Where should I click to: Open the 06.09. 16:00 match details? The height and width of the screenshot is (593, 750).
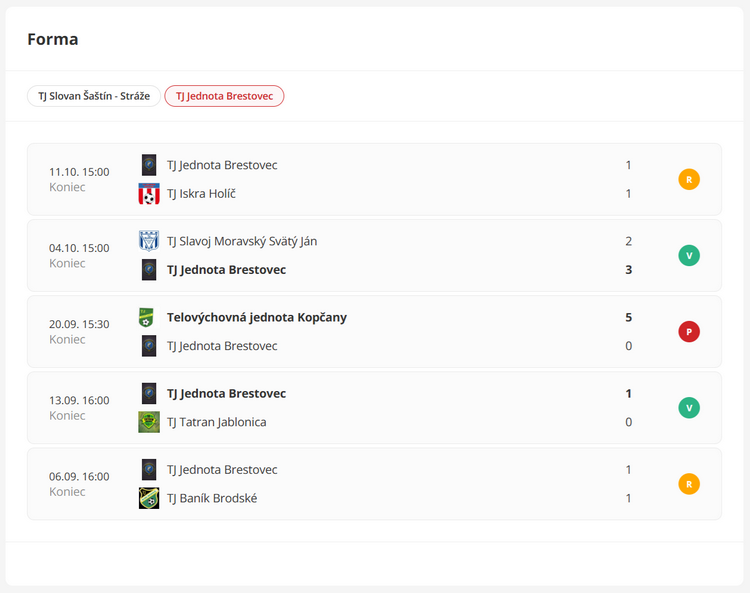click(x=374, y=484)
